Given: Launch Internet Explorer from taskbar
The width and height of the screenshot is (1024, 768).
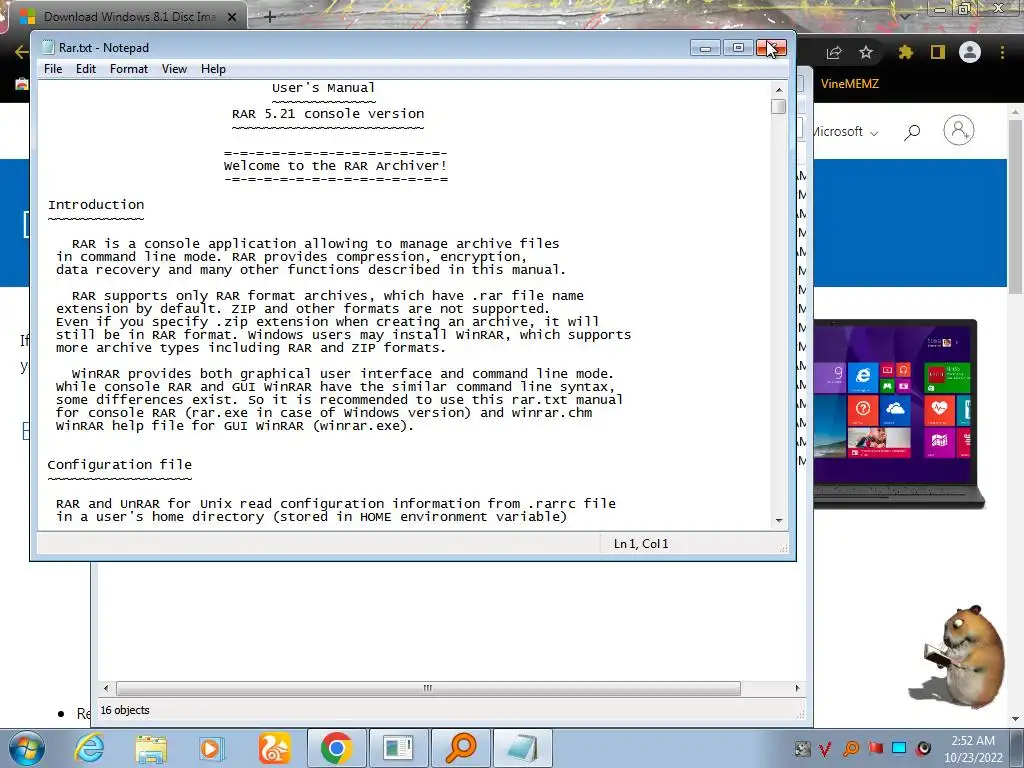Looking at the screenshot, I should click(88, 748).
